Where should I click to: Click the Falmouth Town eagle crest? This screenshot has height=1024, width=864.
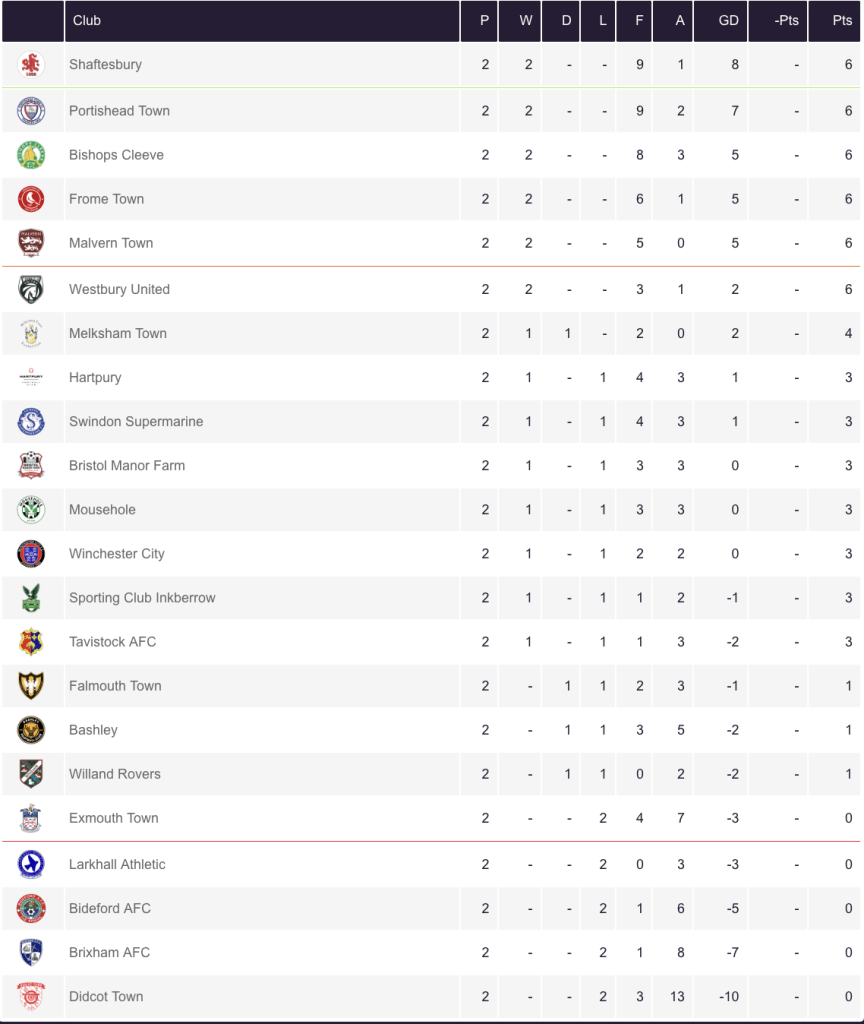pos(31,686)
